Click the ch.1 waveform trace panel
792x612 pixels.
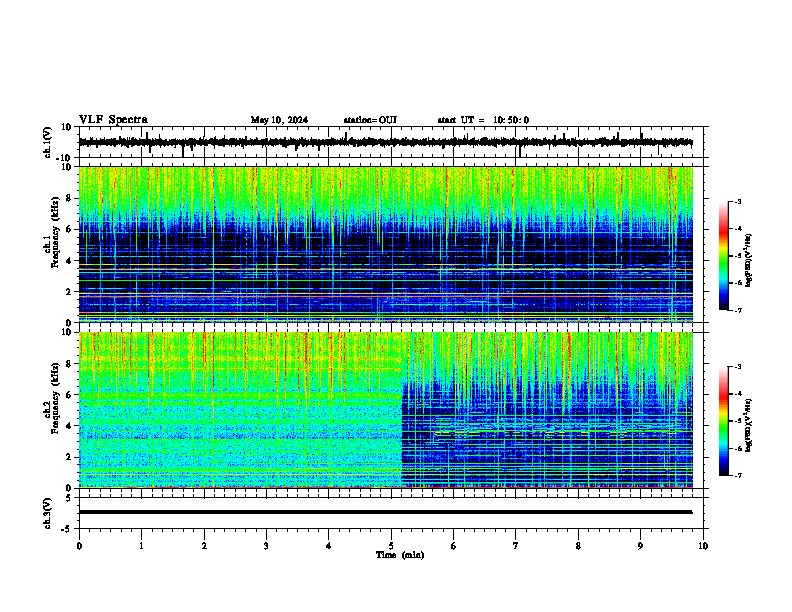click(393, 142)
